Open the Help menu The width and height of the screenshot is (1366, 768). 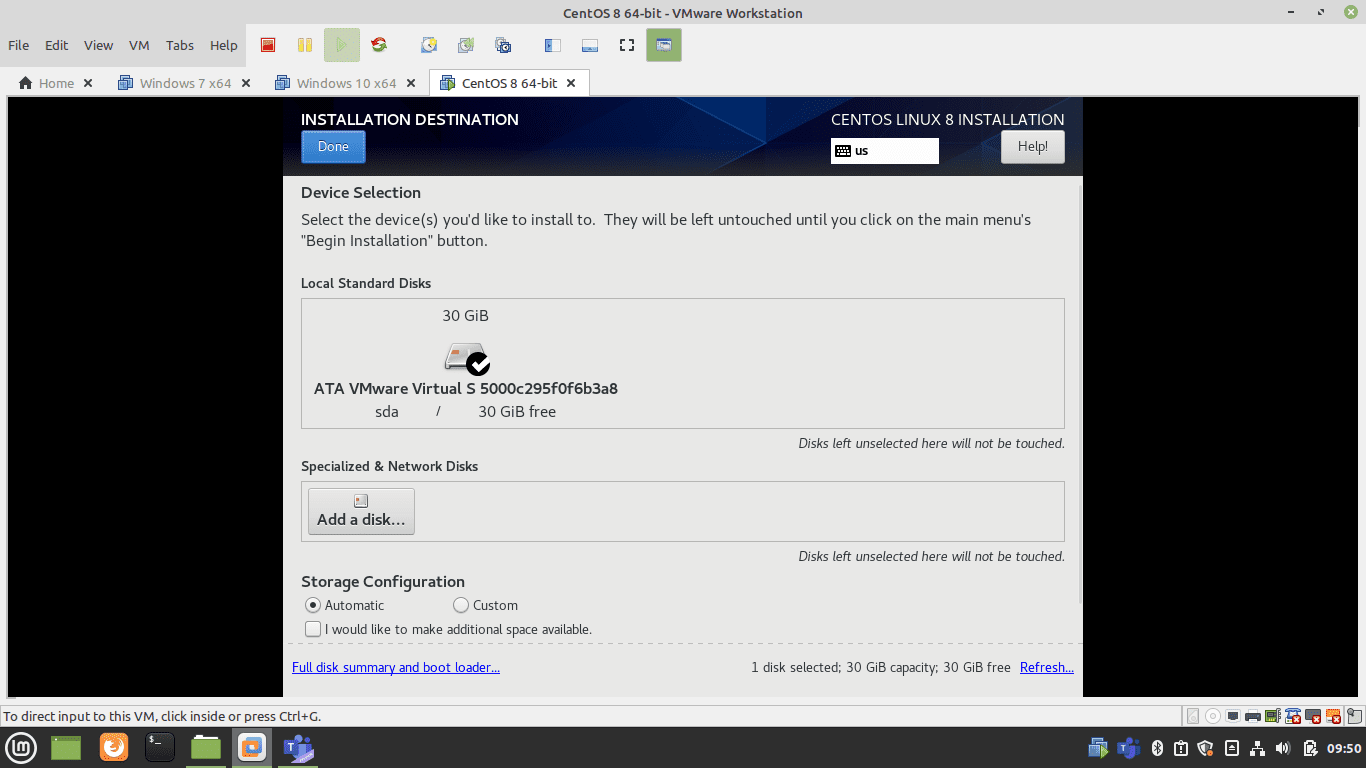click(224, 45)
